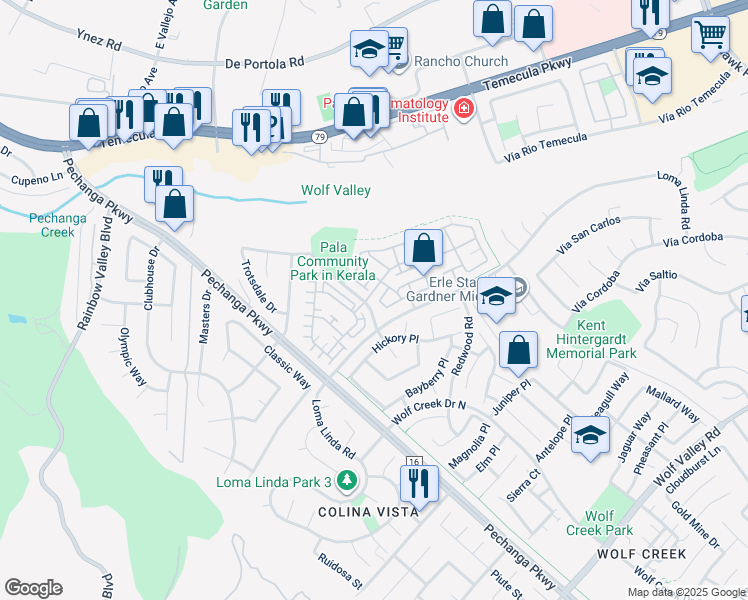Select the shopping bag marker on Juniper Pl

pos(519,351)
